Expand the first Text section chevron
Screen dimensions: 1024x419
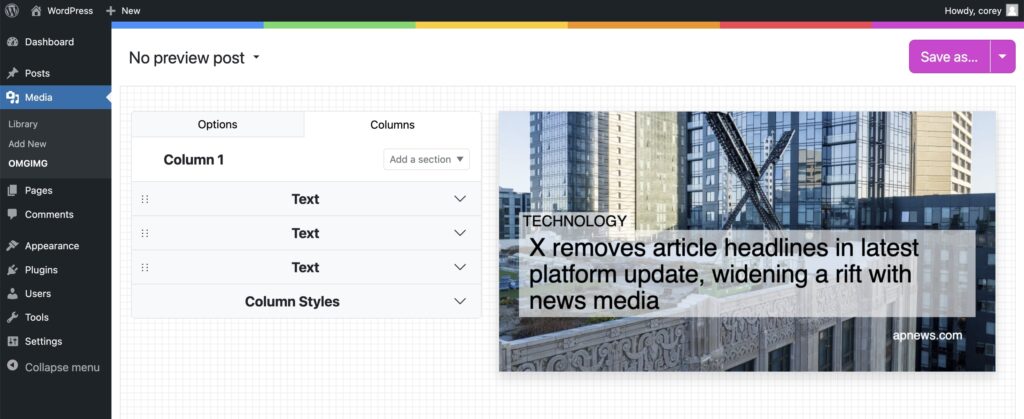point(460,199)
